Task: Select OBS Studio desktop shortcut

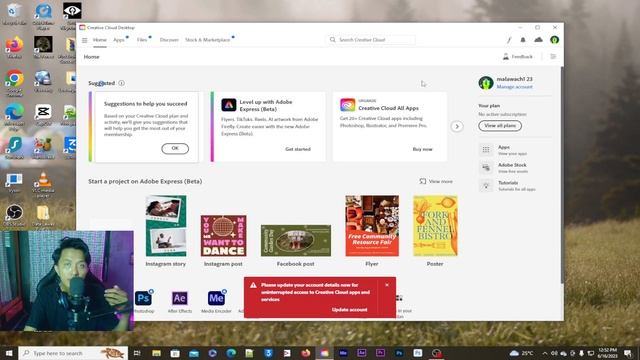Action: point(14,215)
